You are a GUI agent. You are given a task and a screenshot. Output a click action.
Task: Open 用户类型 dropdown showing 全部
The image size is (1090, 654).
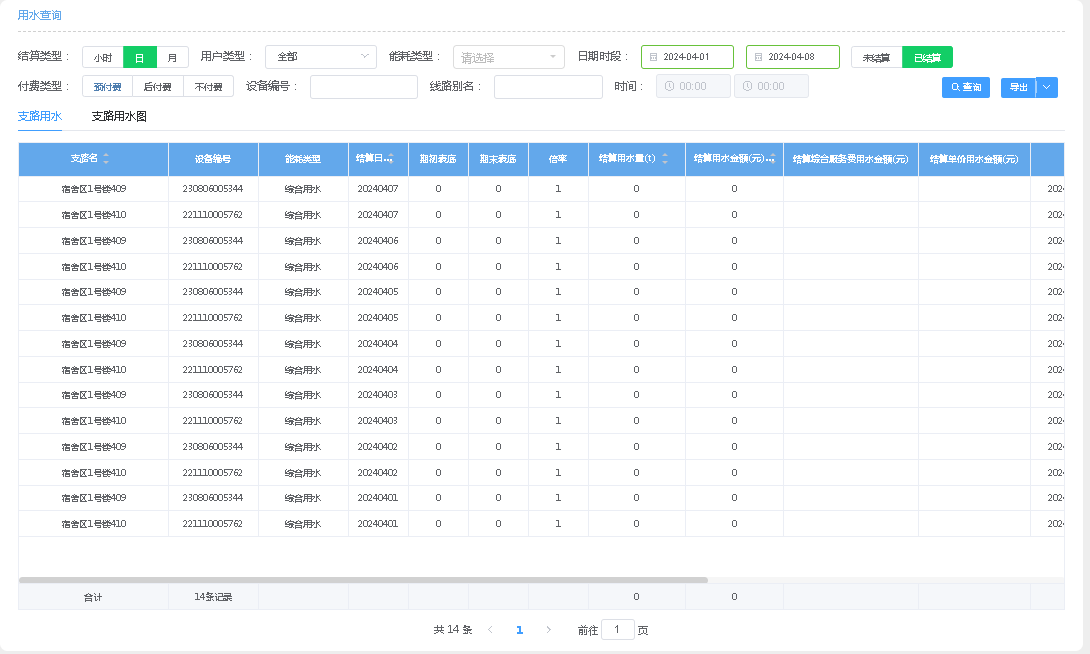[x=320, y=57]
